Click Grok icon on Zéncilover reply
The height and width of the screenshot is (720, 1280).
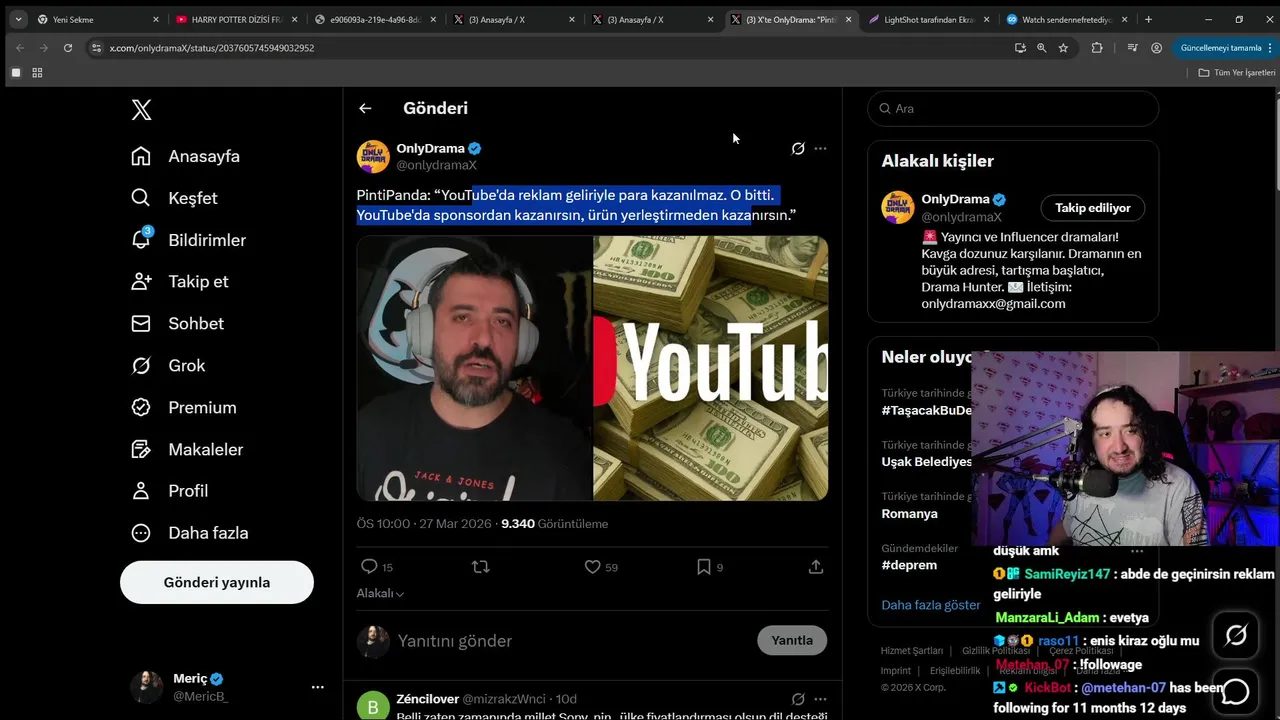coord(798,699)
